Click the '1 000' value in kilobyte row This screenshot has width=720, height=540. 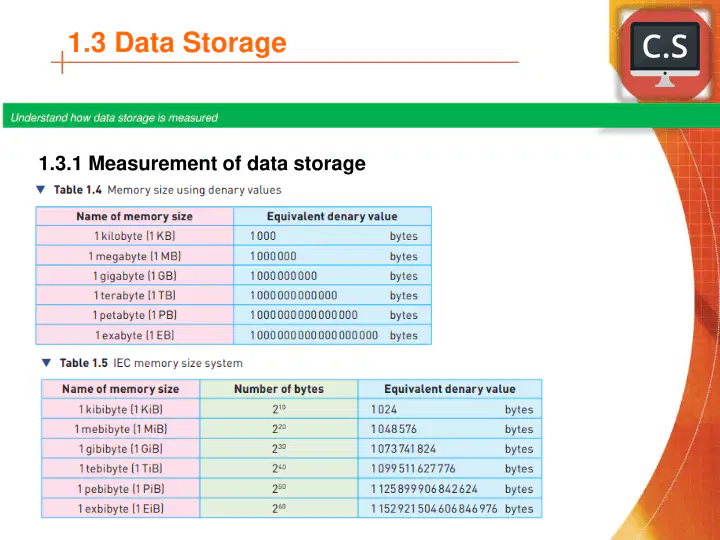[263, 236]
